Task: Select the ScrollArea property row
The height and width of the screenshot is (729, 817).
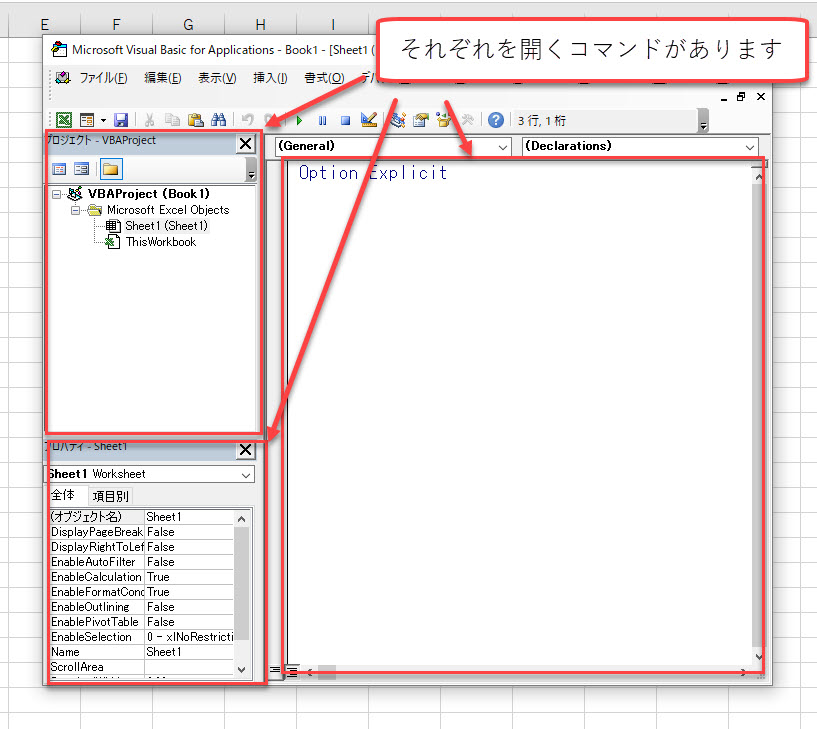Action: [x=141, y=667]
